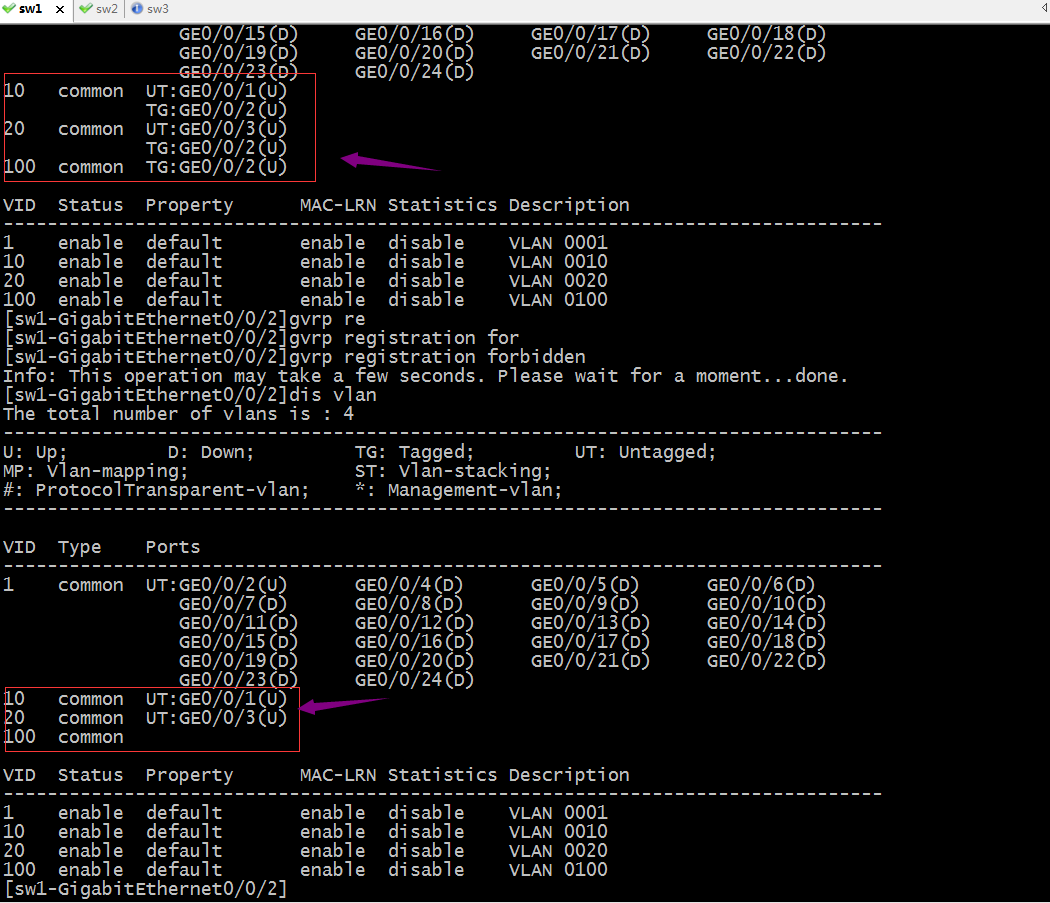Click 'The total number of vlans is : 4'

(x=178, y=414)
